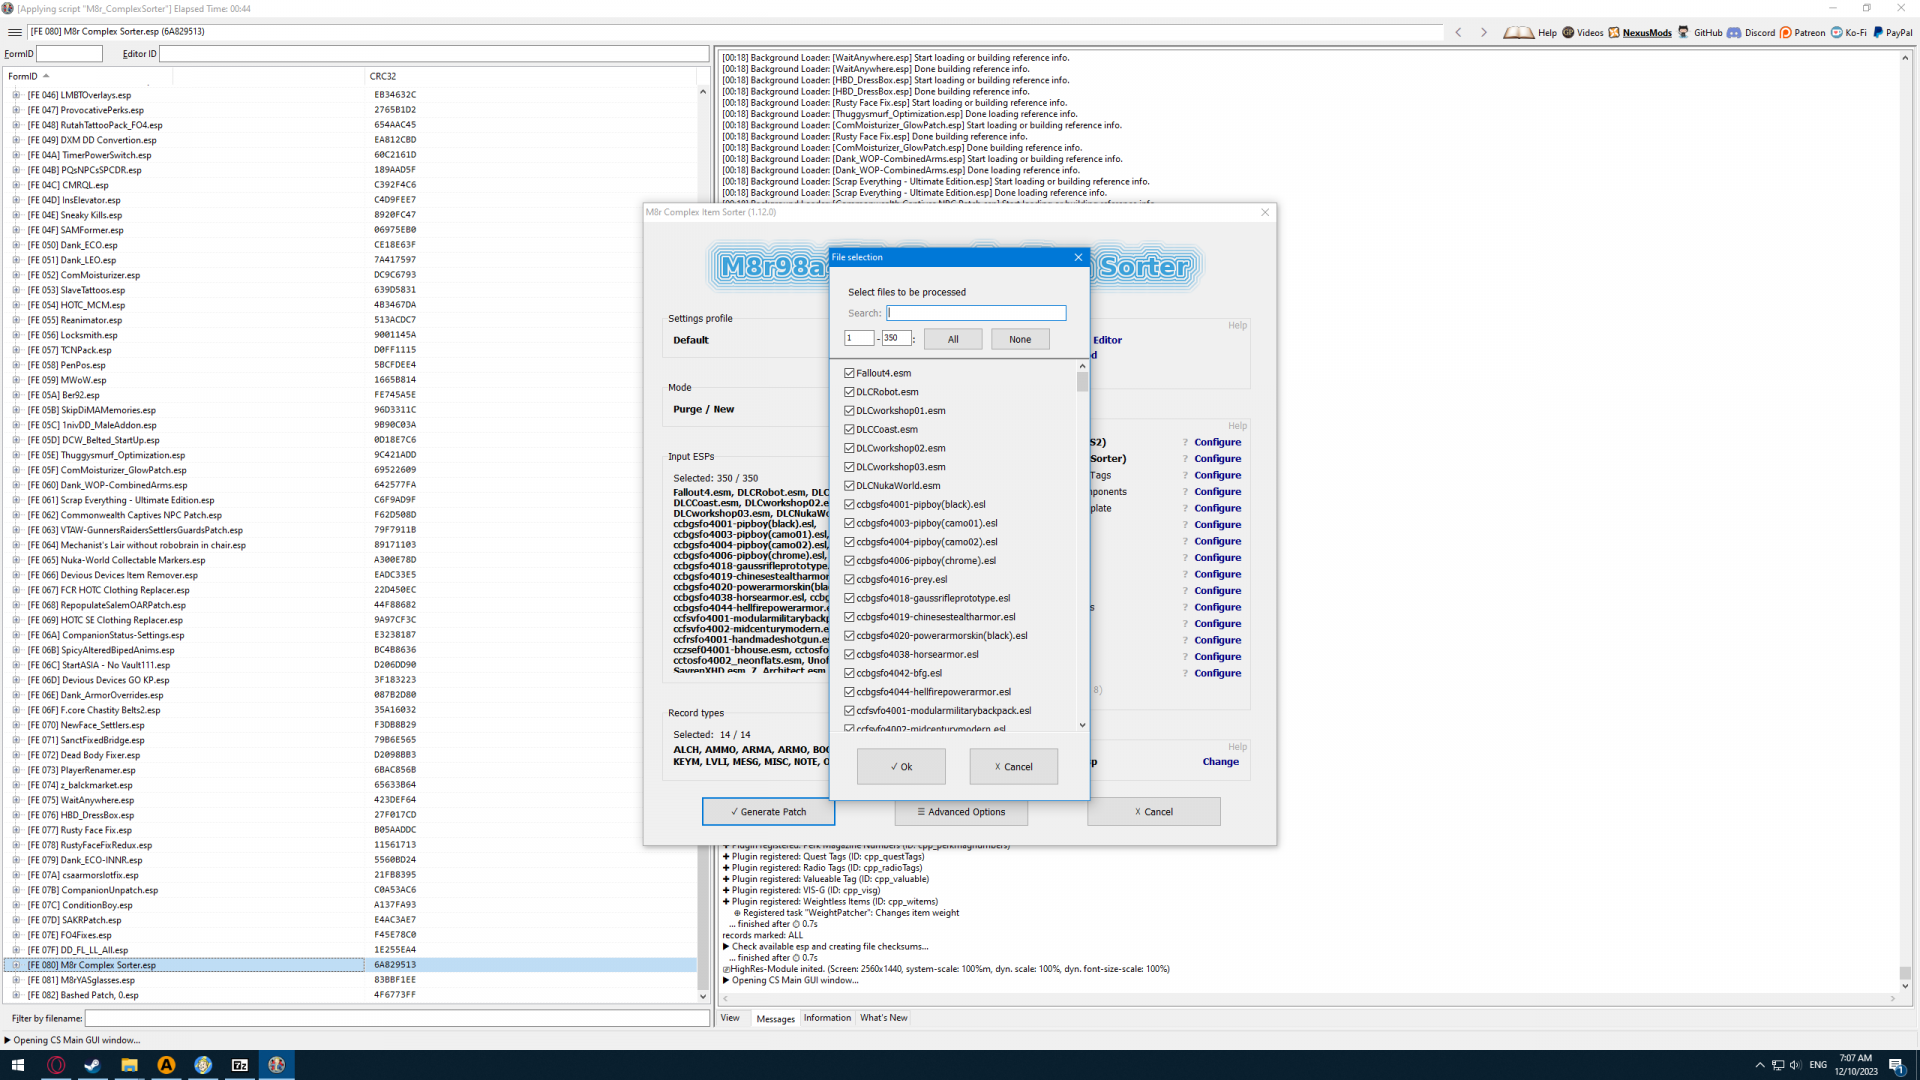The height and width of the screenshot is (1080, 1920).
Task: Switch to the Information tab
Action: pyautogui.click(x=827, y=1018)
